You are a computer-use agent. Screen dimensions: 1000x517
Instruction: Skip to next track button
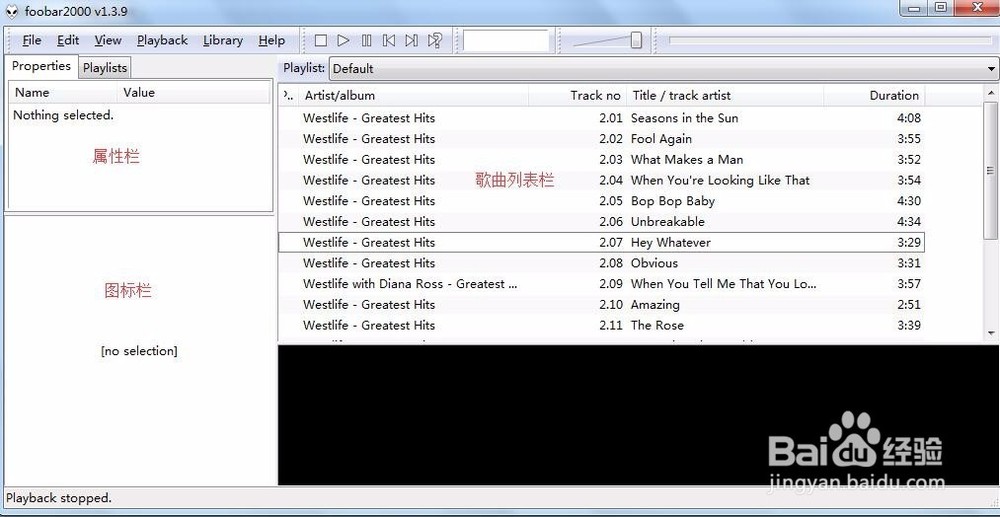tap(411, 41)
